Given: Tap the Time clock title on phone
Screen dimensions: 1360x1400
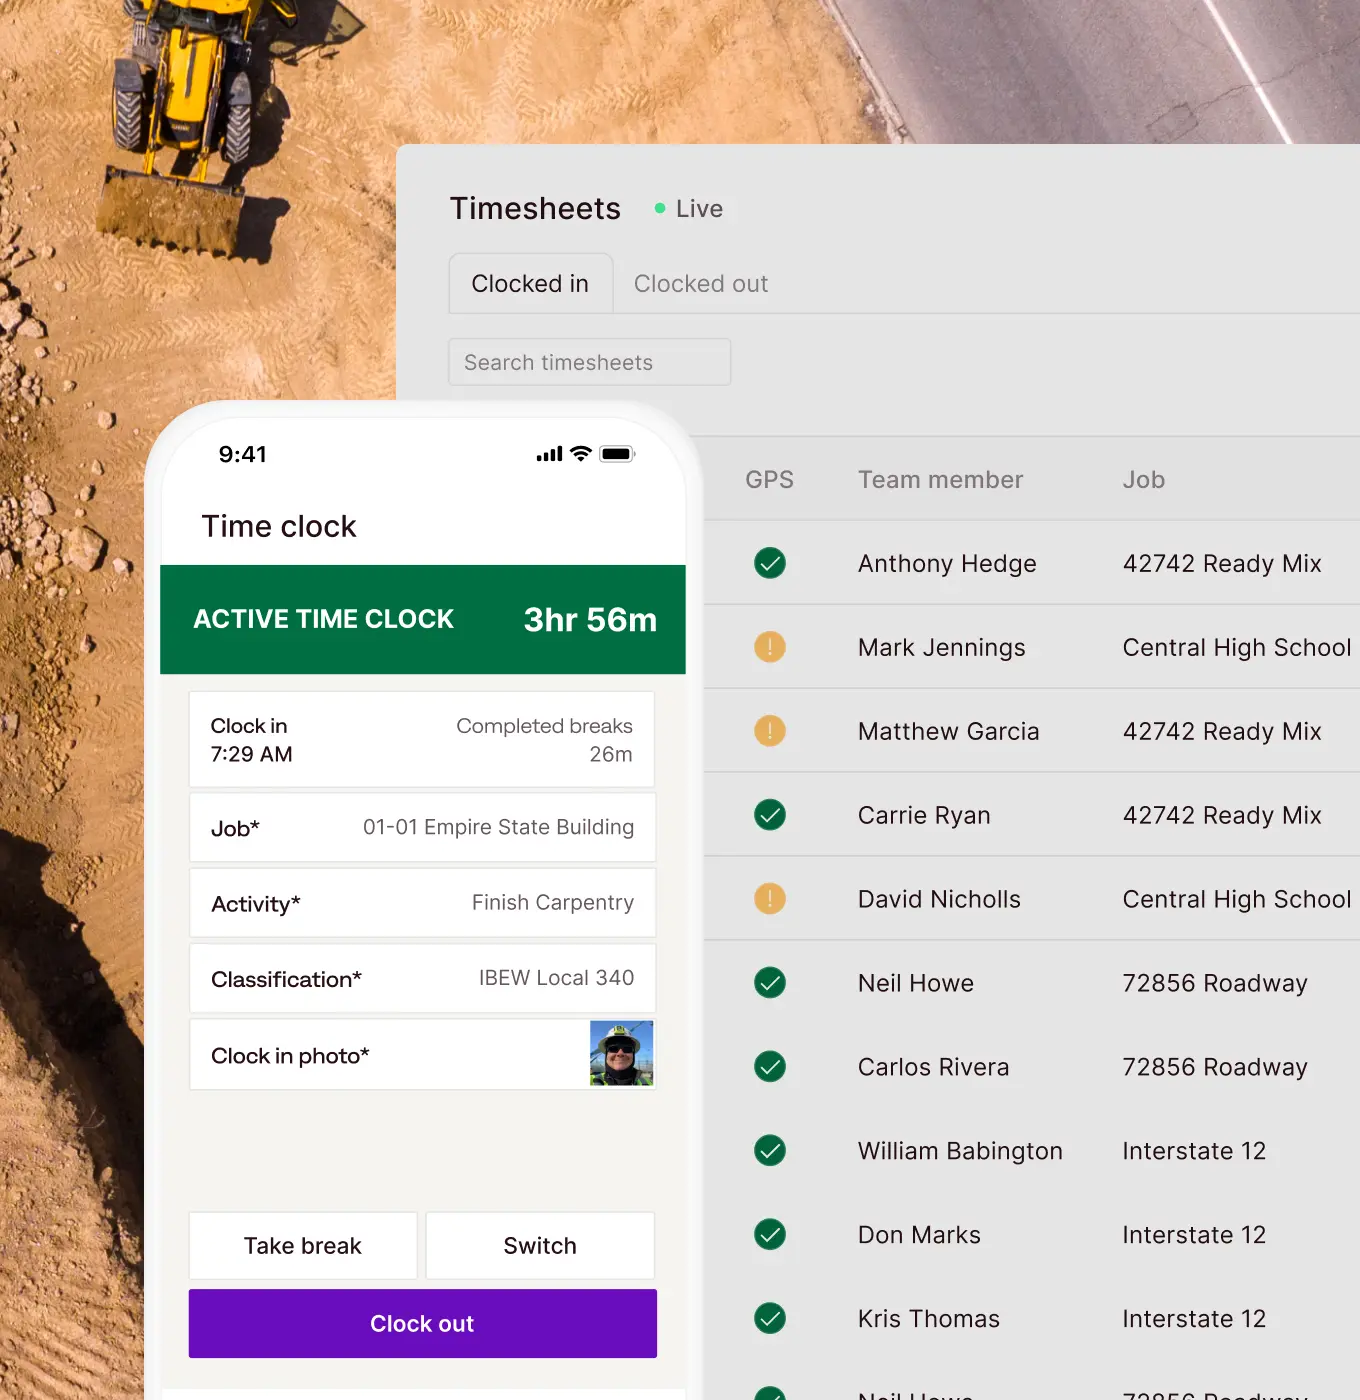Looking at the screenshot, I should (x=279, y=526).
